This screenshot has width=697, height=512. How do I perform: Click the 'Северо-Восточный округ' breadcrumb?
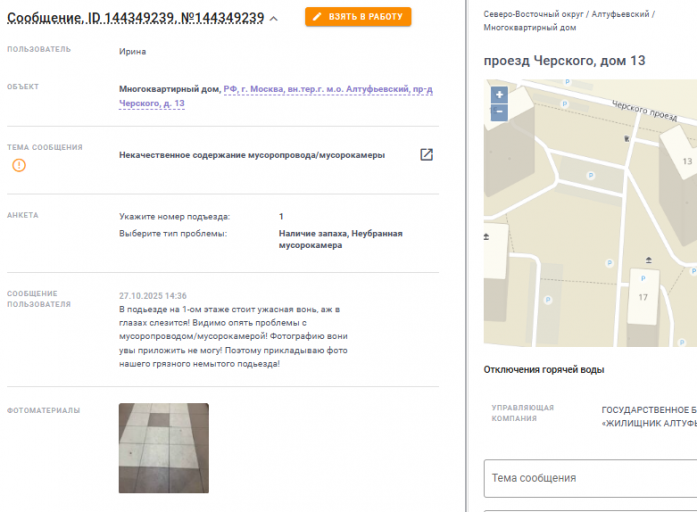[x=533, y=14]
